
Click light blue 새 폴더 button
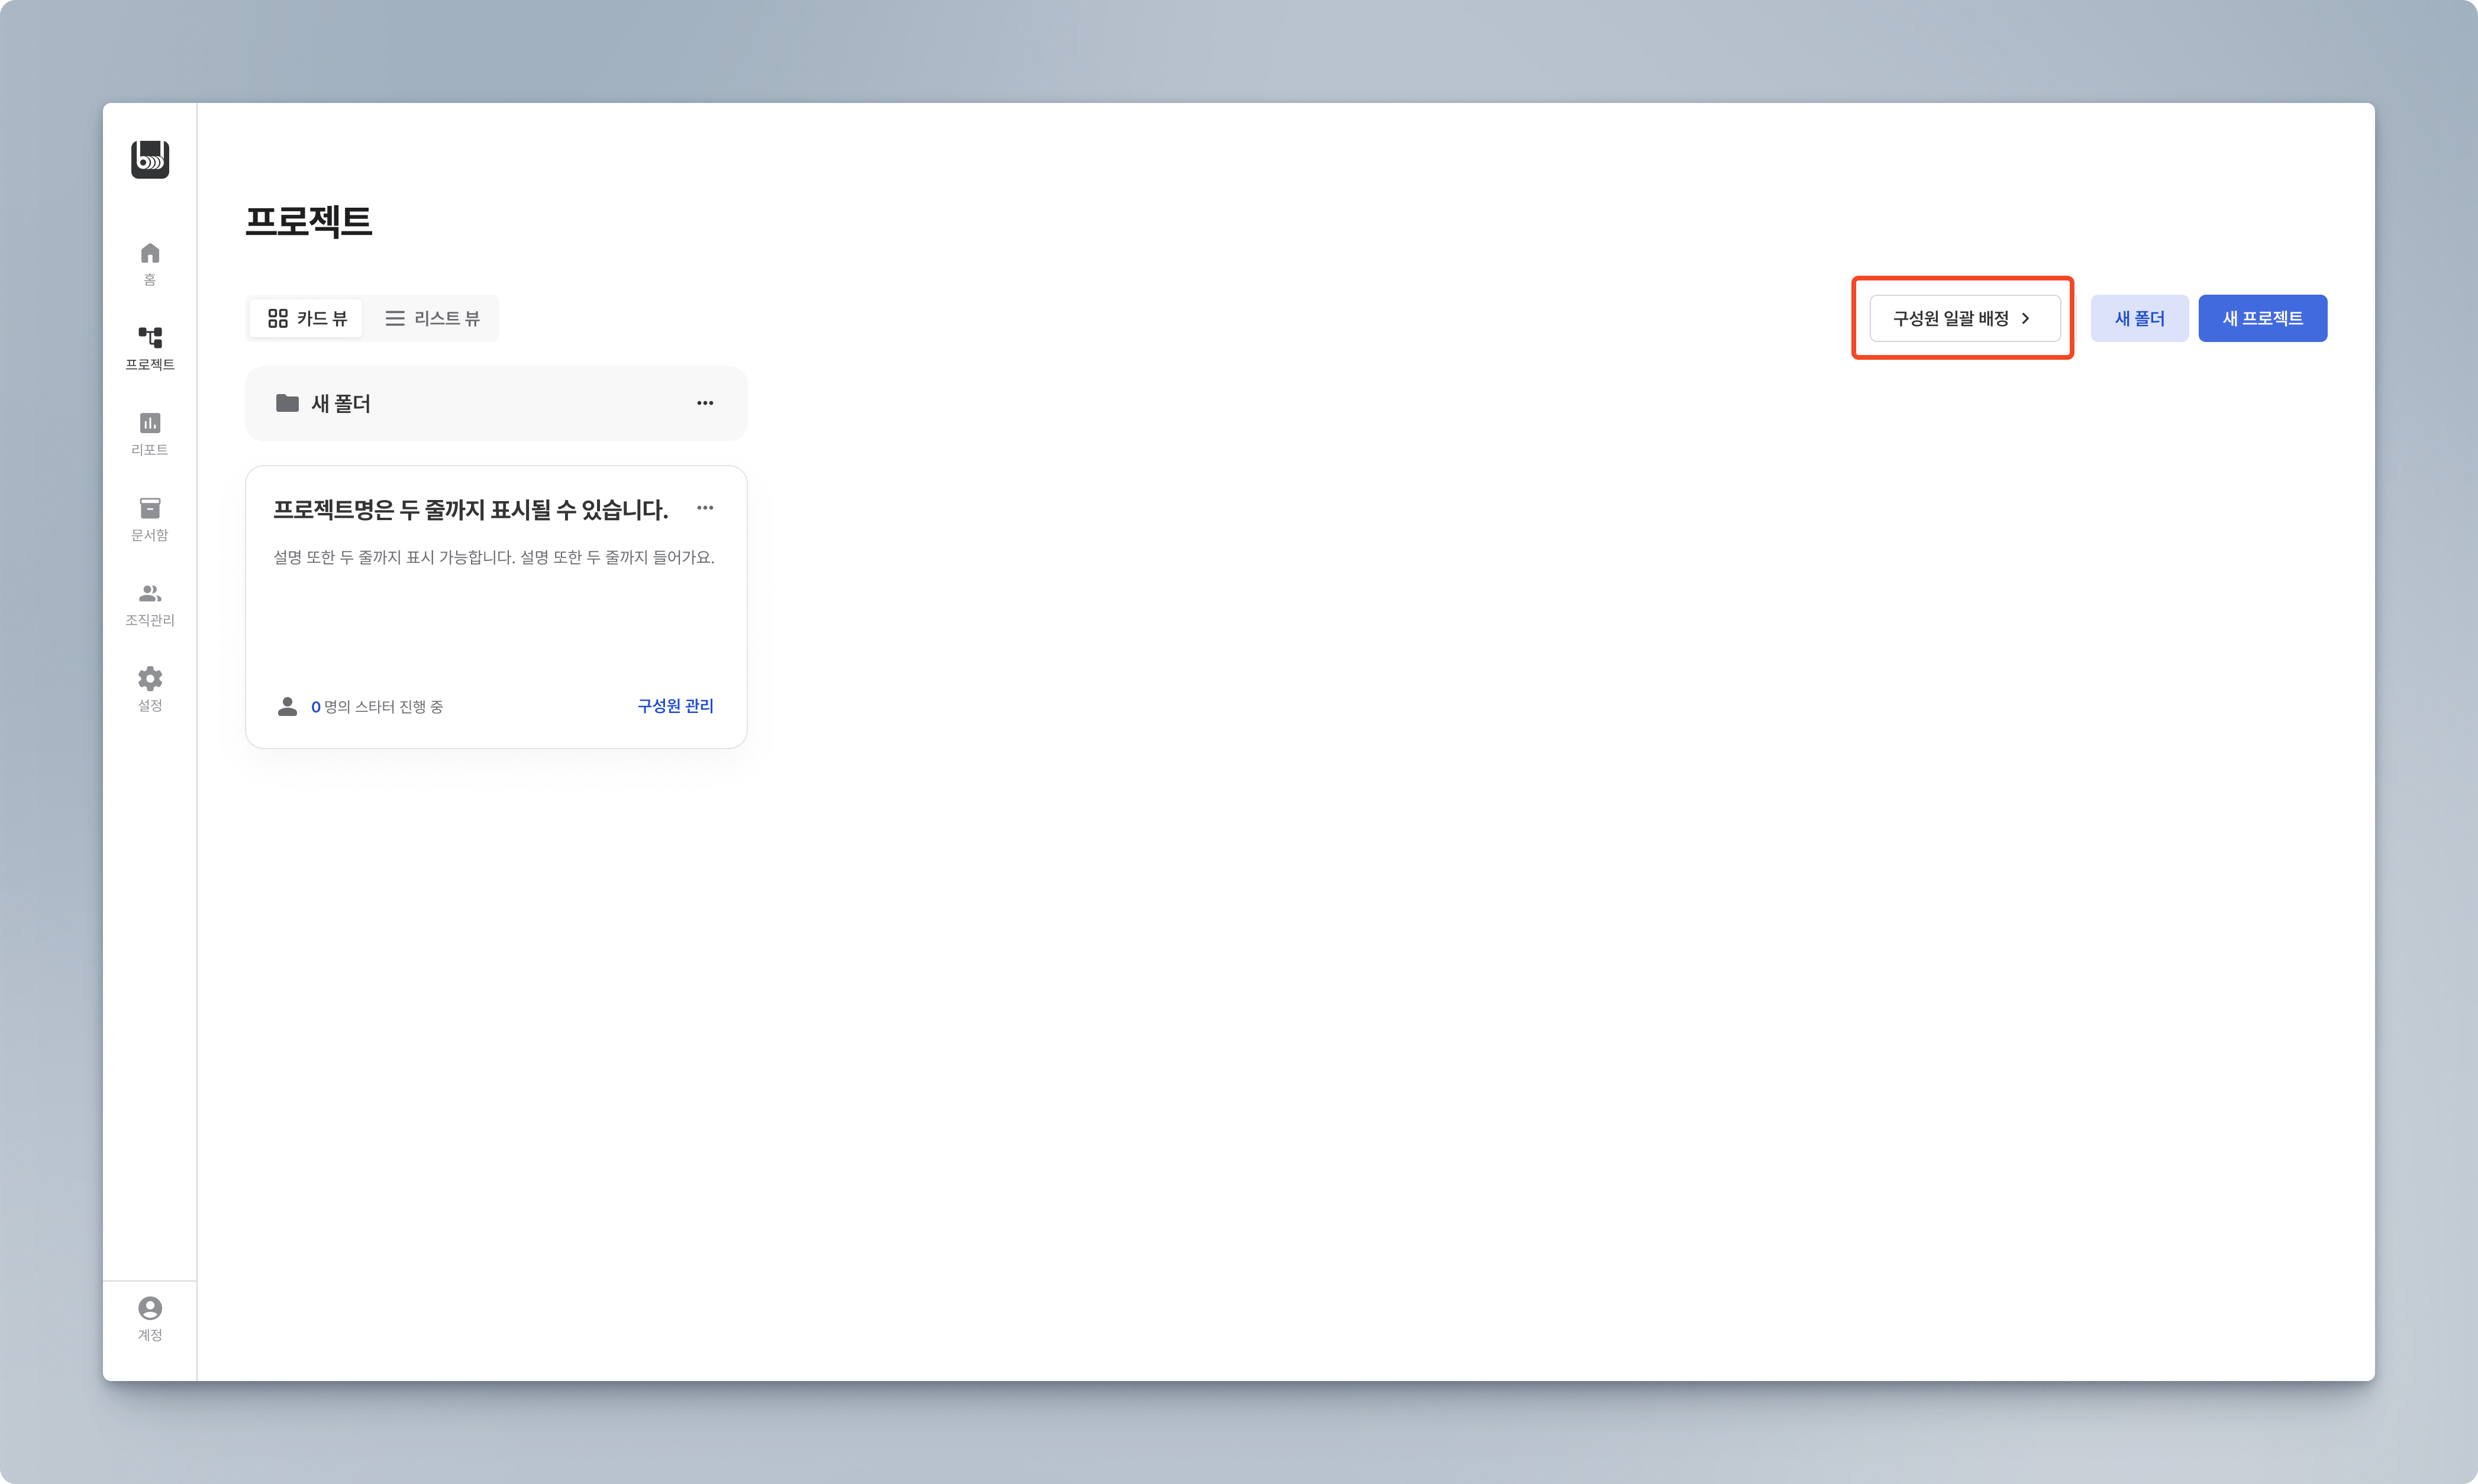click(2139, 318)
